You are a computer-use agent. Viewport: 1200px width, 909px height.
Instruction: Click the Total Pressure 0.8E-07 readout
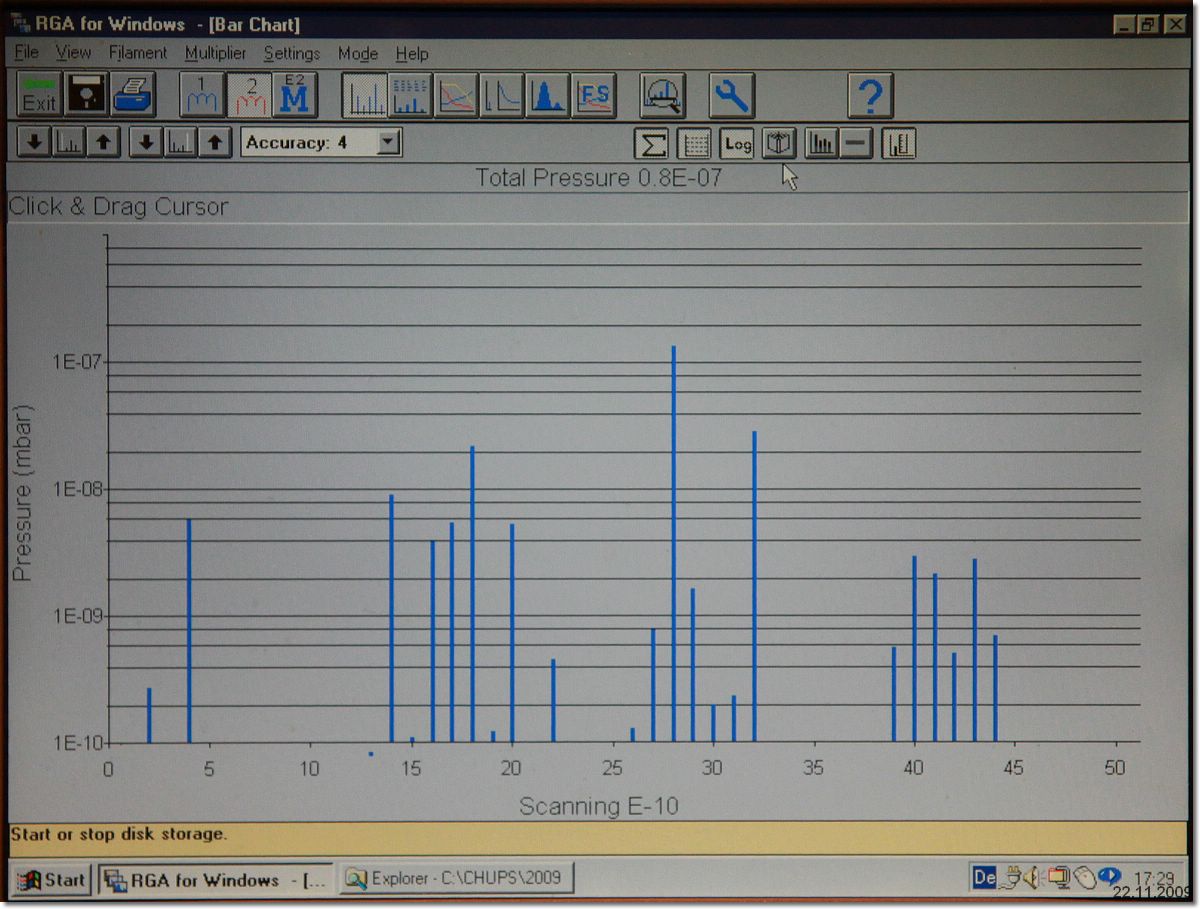[598, 178]
